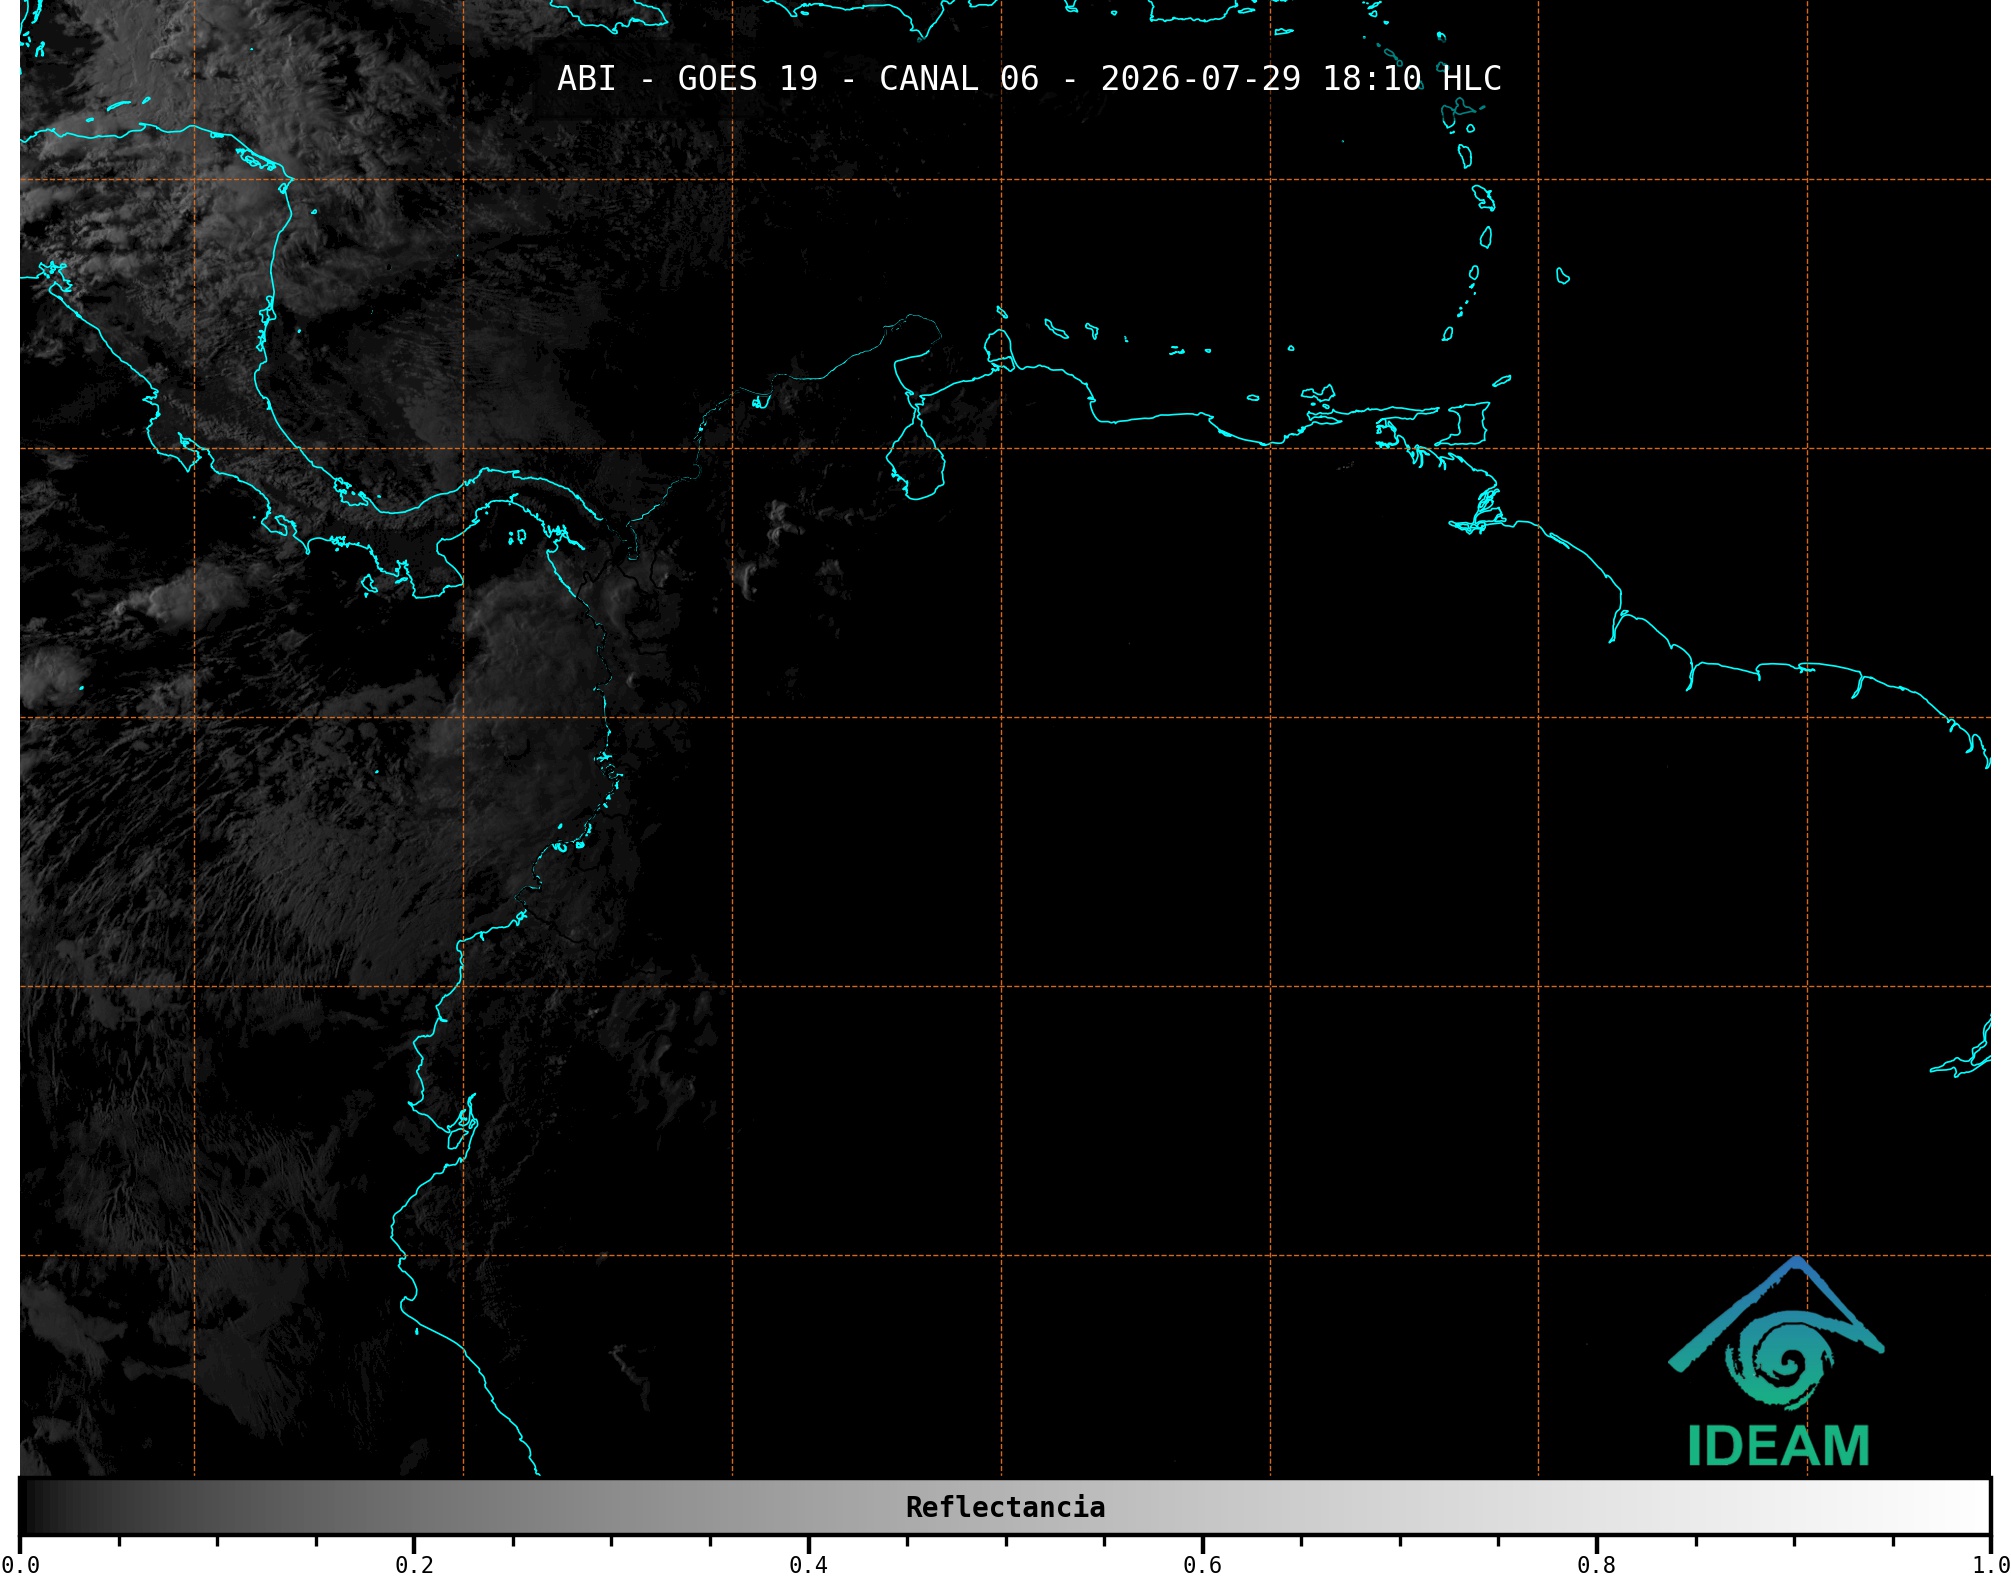Click the IDEAM logo
This screenshot has width=2011, height=1577.
pos(1777,1362)
